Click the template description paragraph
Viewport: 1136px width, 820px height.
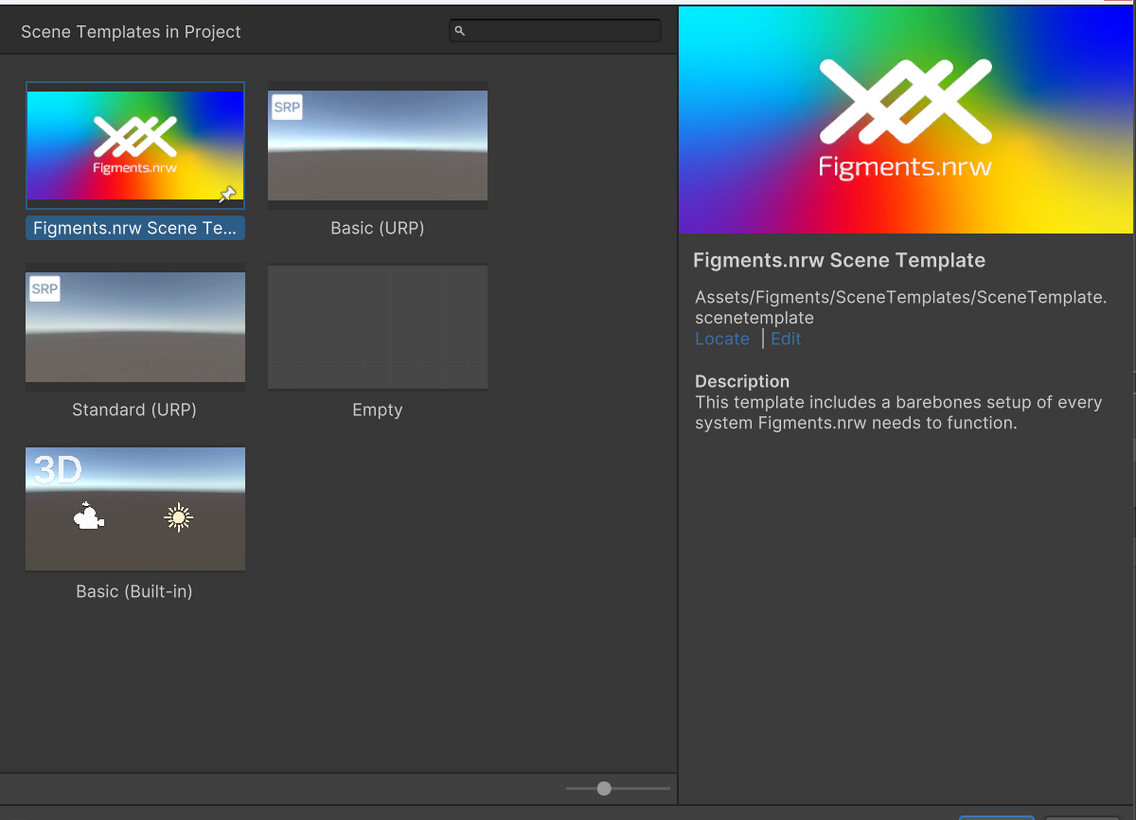pyautogui.click(x=898, y=412)
